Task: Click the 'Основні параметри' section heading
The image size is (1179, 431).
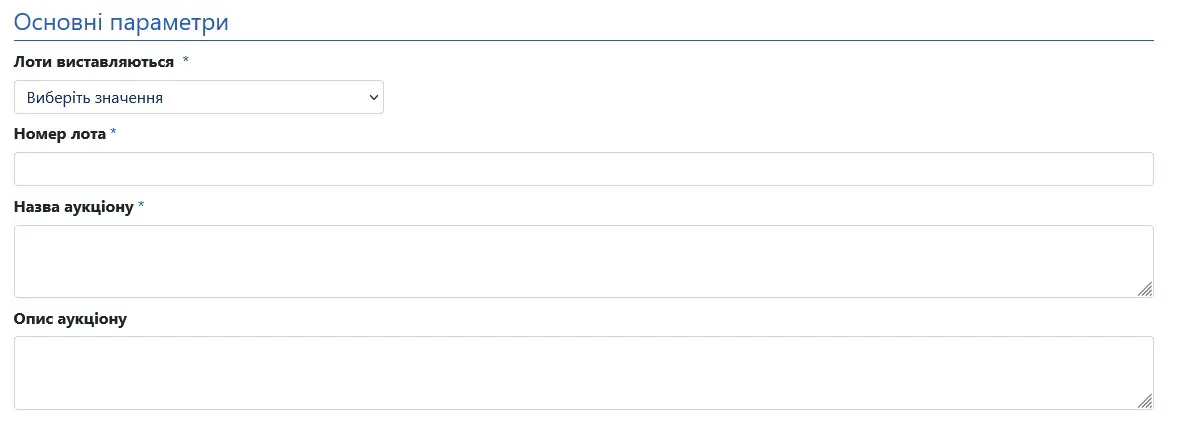Action: tap(121, 22)
